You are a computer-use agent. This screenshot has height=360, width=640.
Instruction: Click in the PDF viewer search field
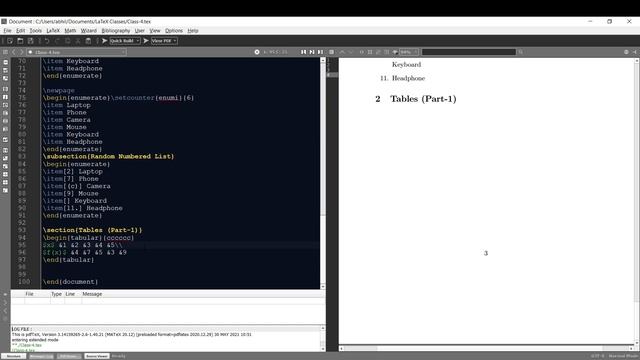click(x=469, y=52)
